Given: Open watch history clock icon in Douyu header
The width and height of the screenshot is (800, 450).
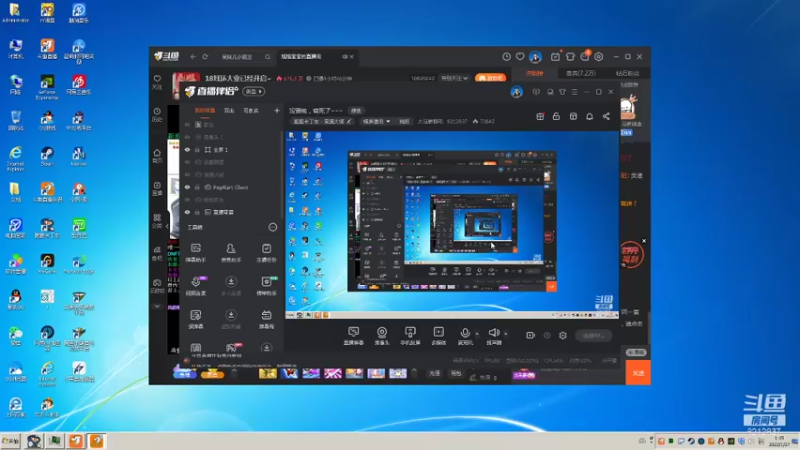Looking at the screenshot, I should point(506,57).
